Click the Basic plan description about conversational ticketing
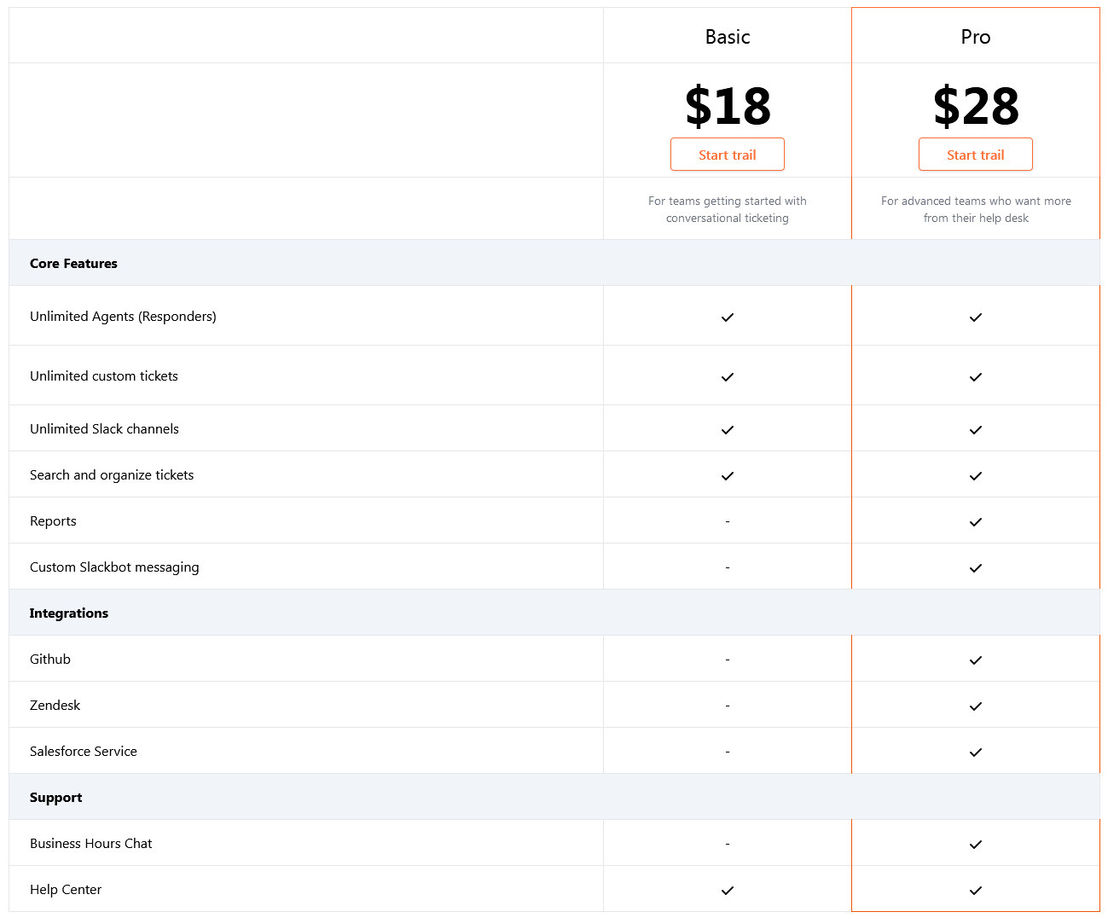 point(727,209)
